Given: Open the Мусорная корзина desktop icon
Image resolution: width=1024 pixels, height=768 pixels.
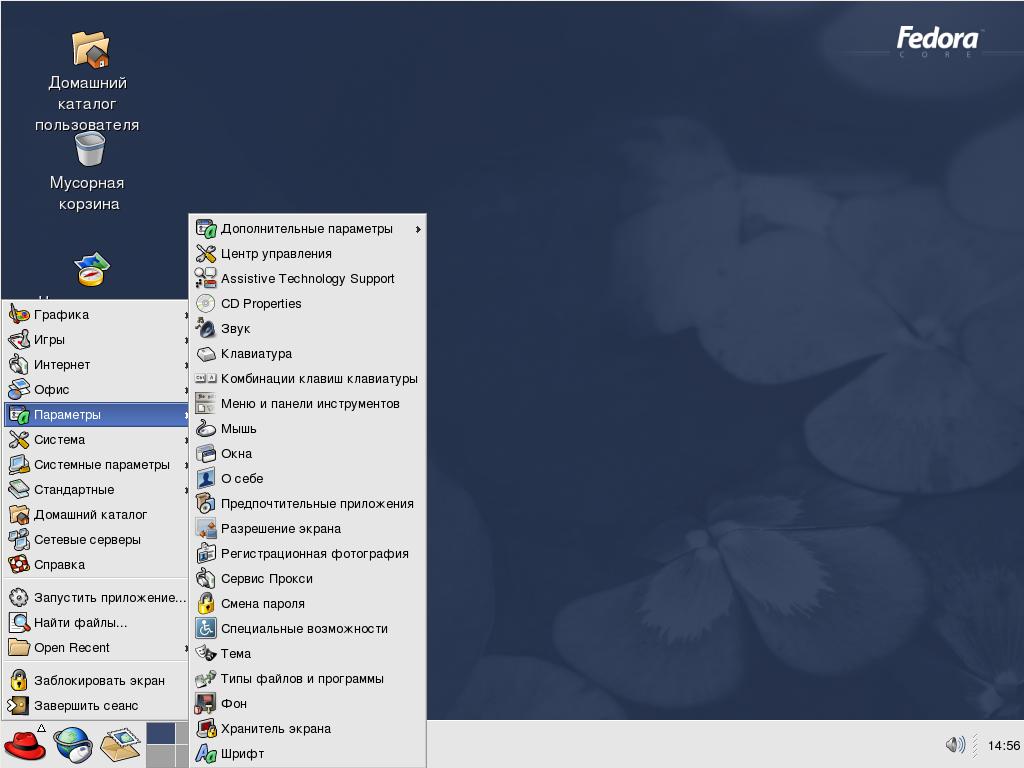Looking at the screenshot, I should (x=89, y=149).
